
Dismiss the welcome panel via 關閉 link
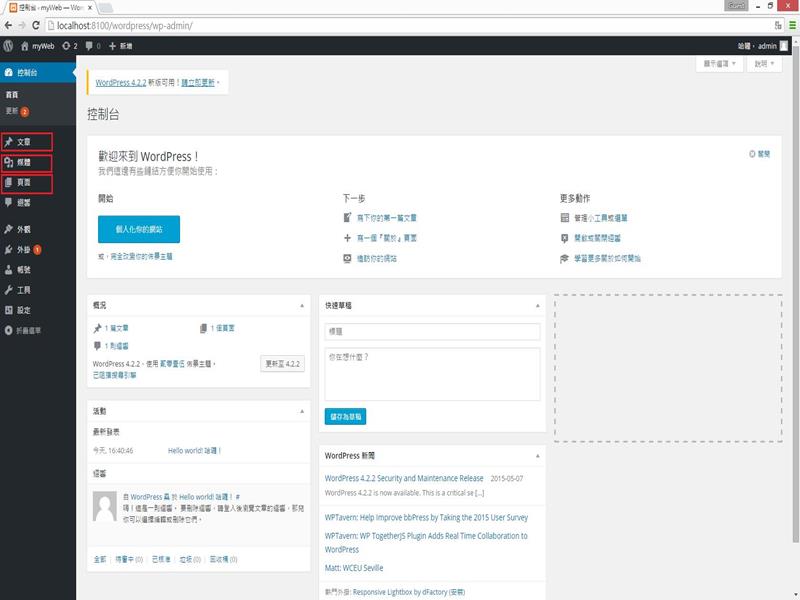[x=760, y=154]
